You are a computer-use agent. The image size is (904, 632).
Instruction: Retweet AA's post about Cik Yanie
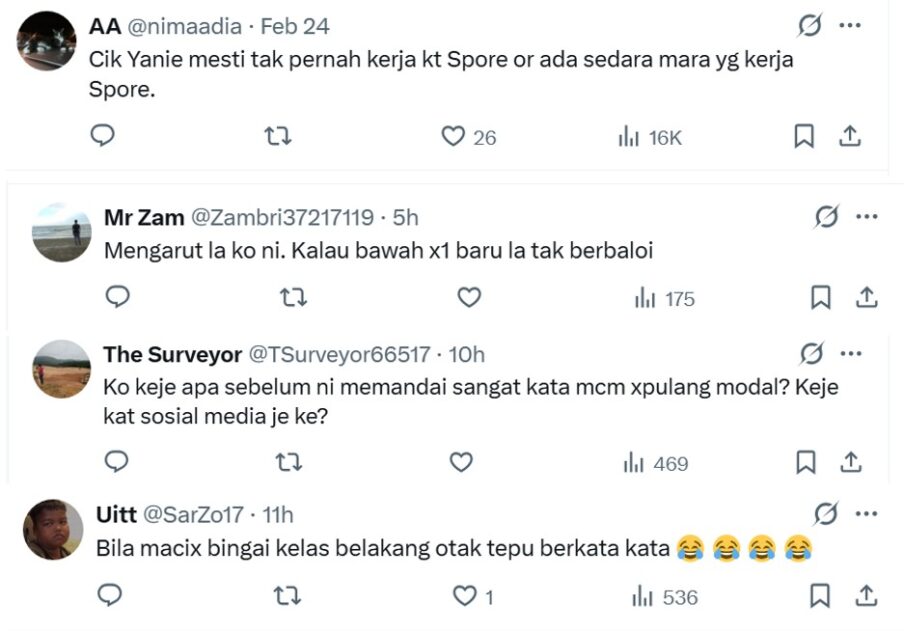click(277, 136)
